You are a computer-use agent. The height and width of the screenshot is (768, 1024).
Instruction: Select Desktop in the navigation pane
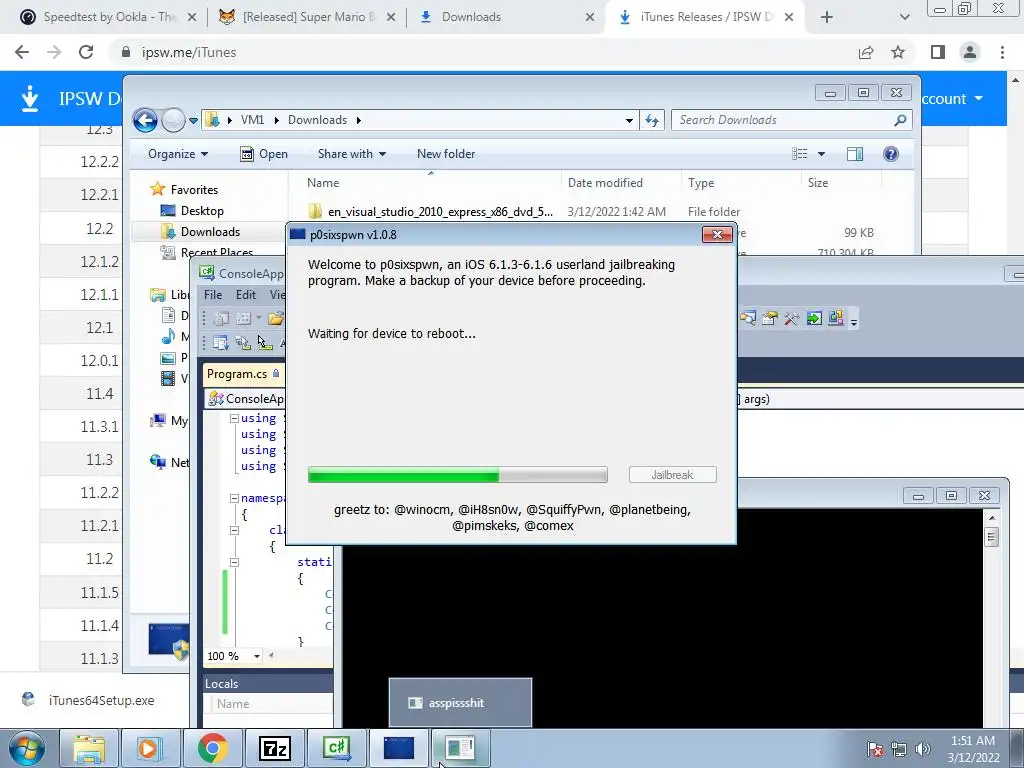[x=202, y=211]
